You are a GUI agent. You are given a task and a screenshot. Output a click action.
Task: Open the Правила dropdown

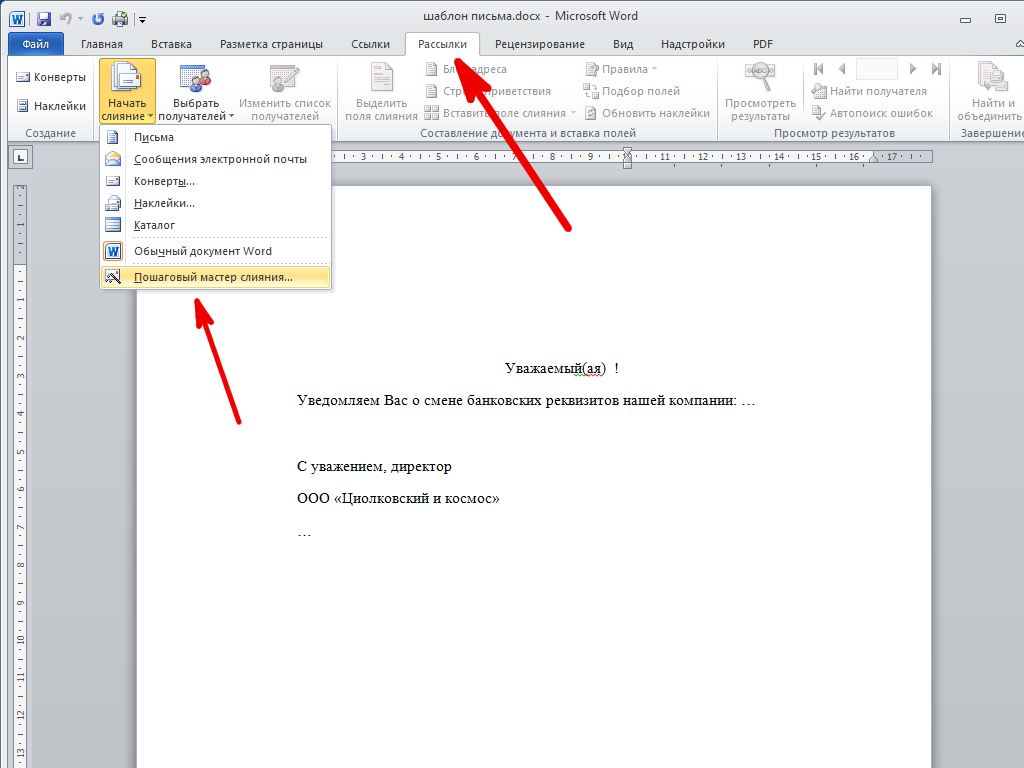[621, 69]
